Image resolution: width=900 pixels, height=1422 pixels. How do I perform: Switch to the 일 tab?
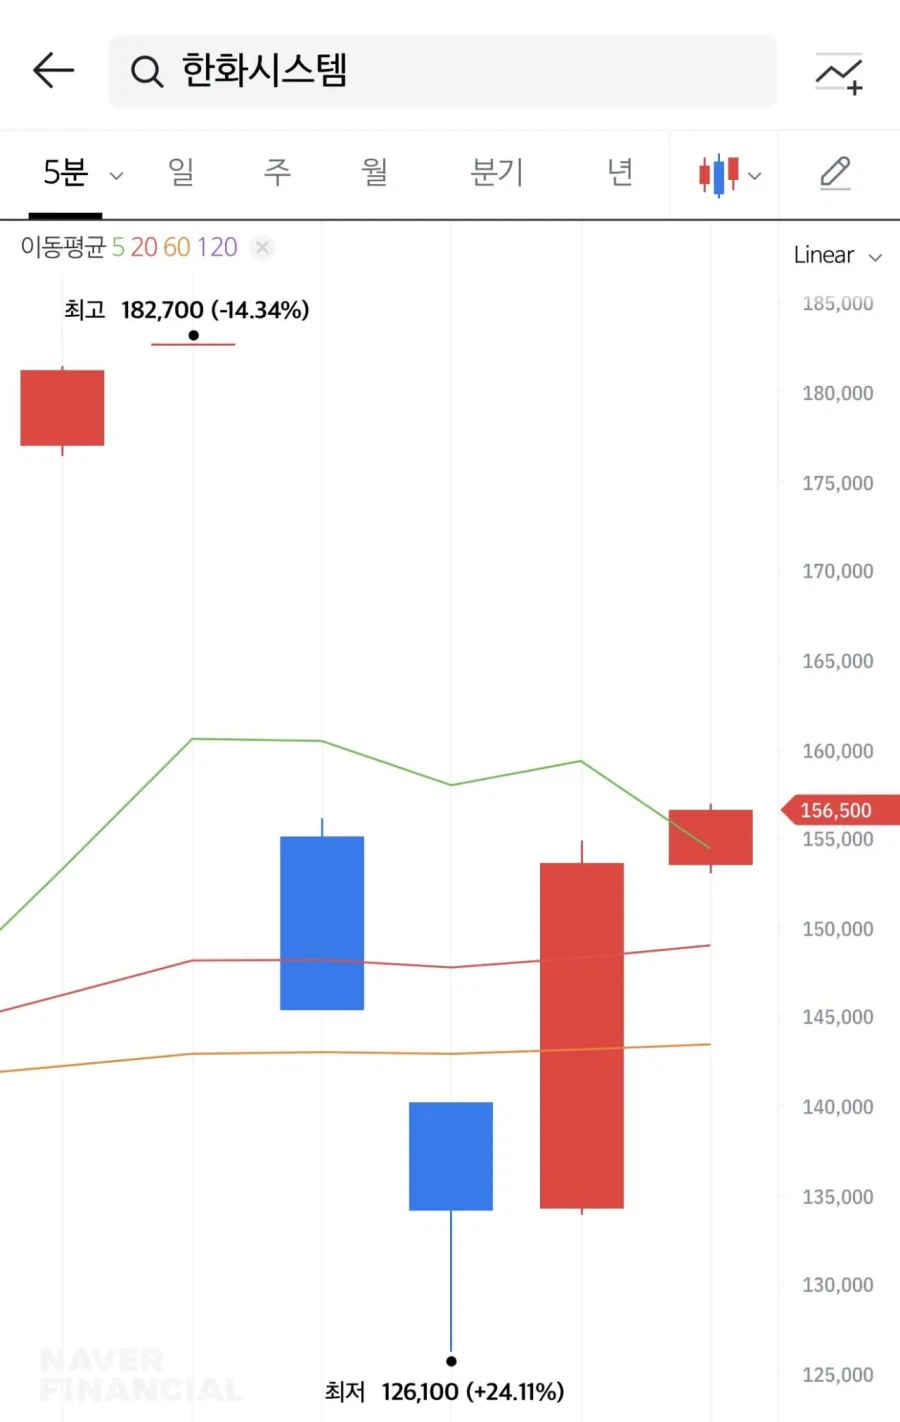coord(181,172)
